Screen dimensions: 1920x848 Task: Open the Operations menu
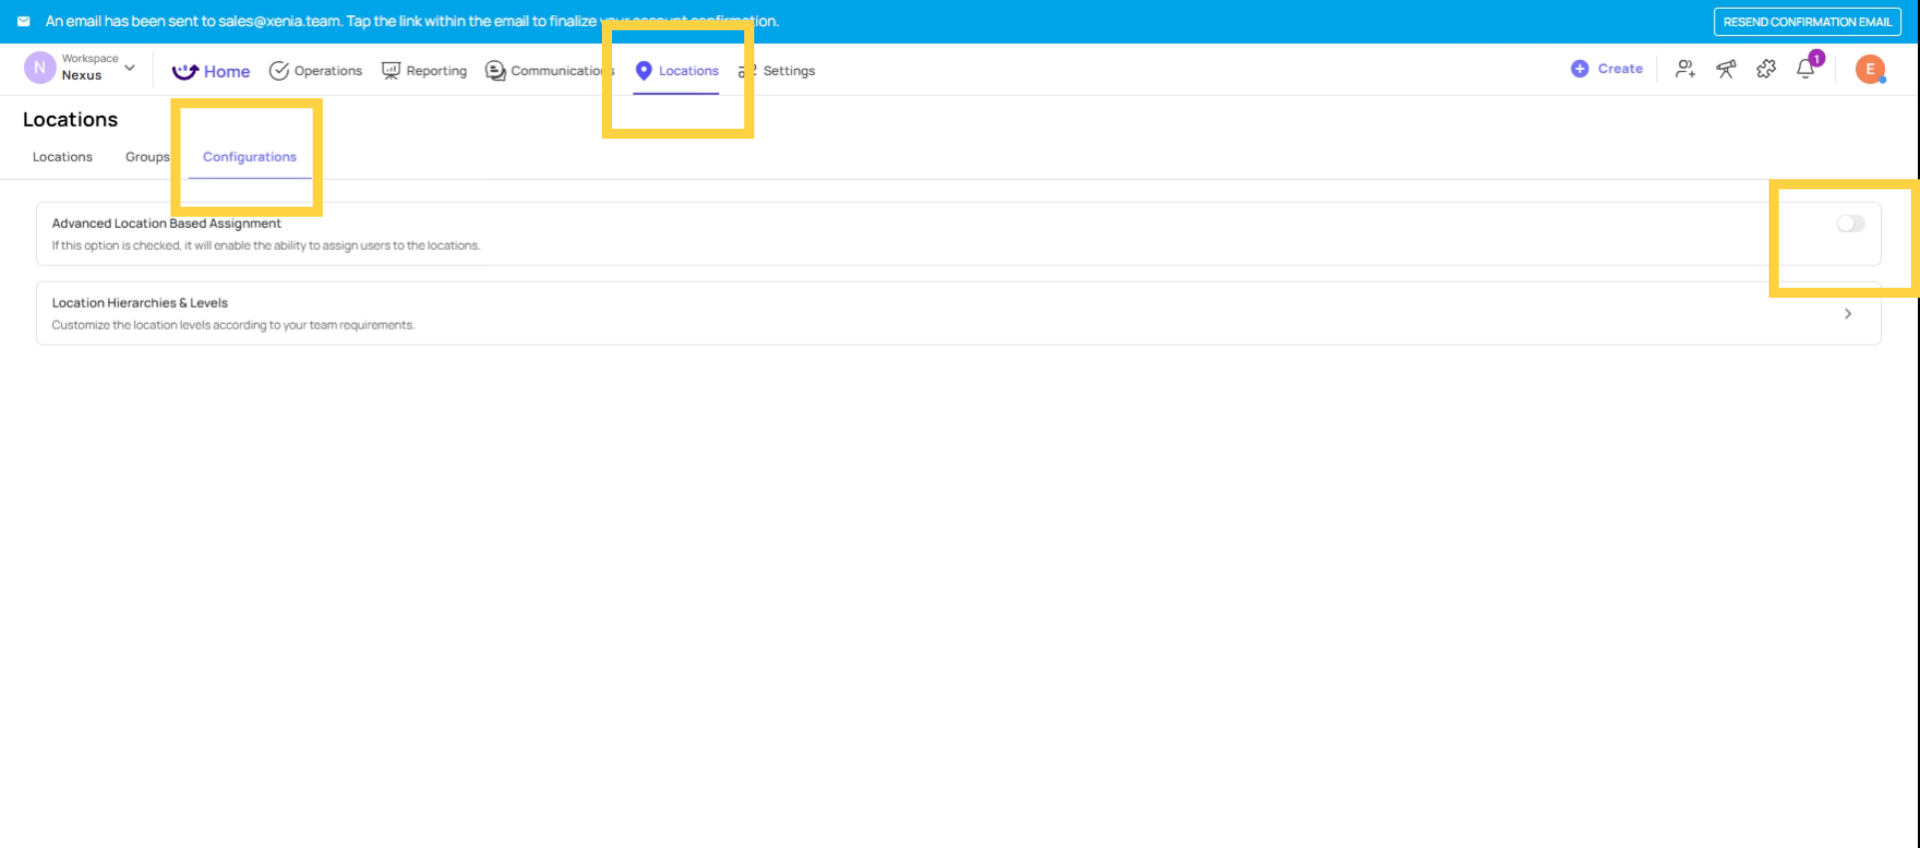tap(316, 71)
